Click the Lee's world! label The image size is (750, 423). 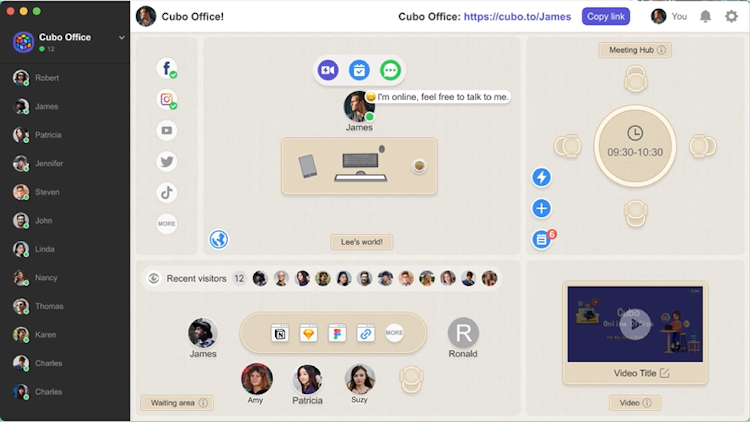(x=362, y=242)
